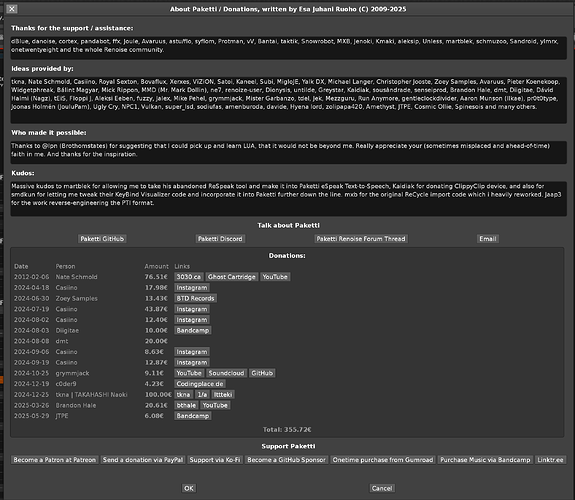The width and height of the screenshot is (575, 500).
Task: Open the Ghost Cartridge link
Action: 232,277
